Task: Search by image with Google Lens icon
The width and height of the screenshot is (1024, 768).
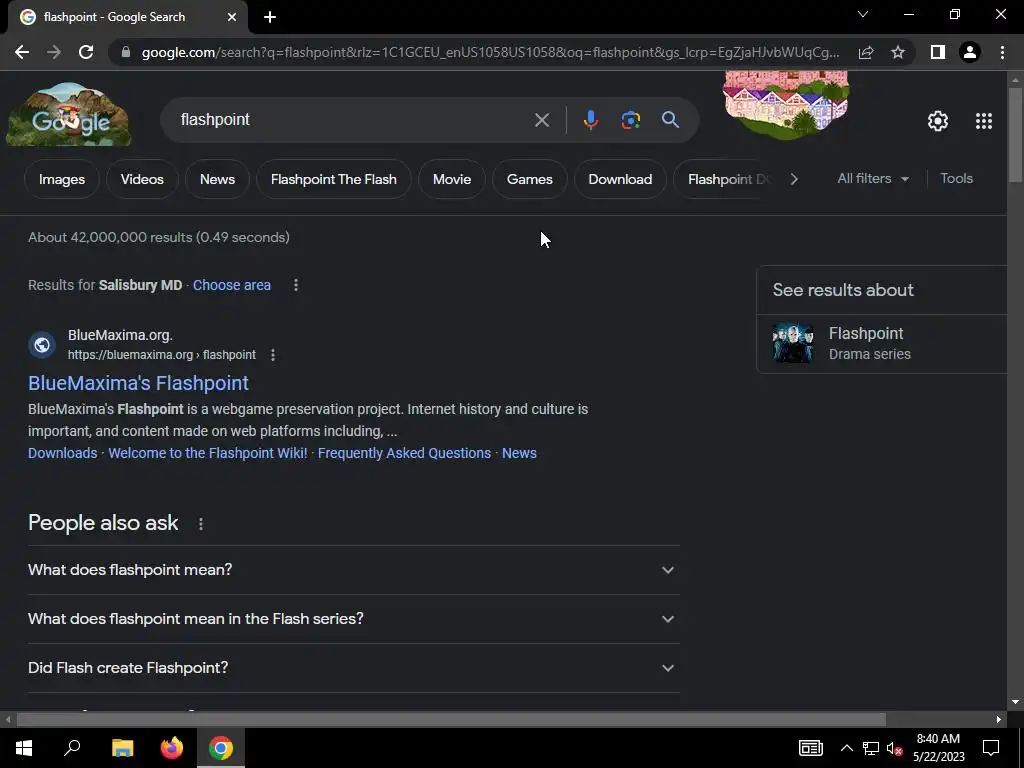Action: [x=630, y=120]
